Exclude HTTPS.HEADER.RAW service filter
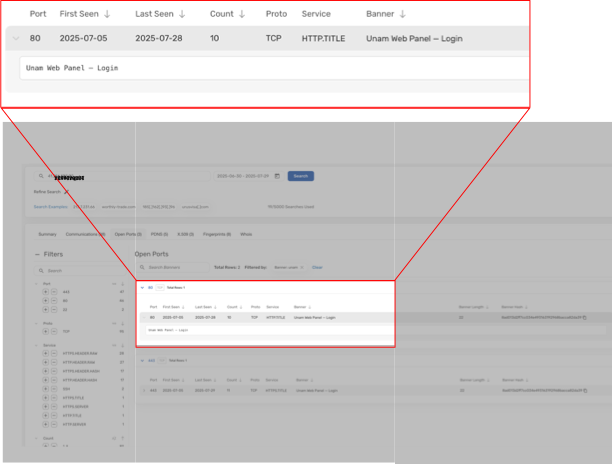612x464 pixels. [54, 353]
